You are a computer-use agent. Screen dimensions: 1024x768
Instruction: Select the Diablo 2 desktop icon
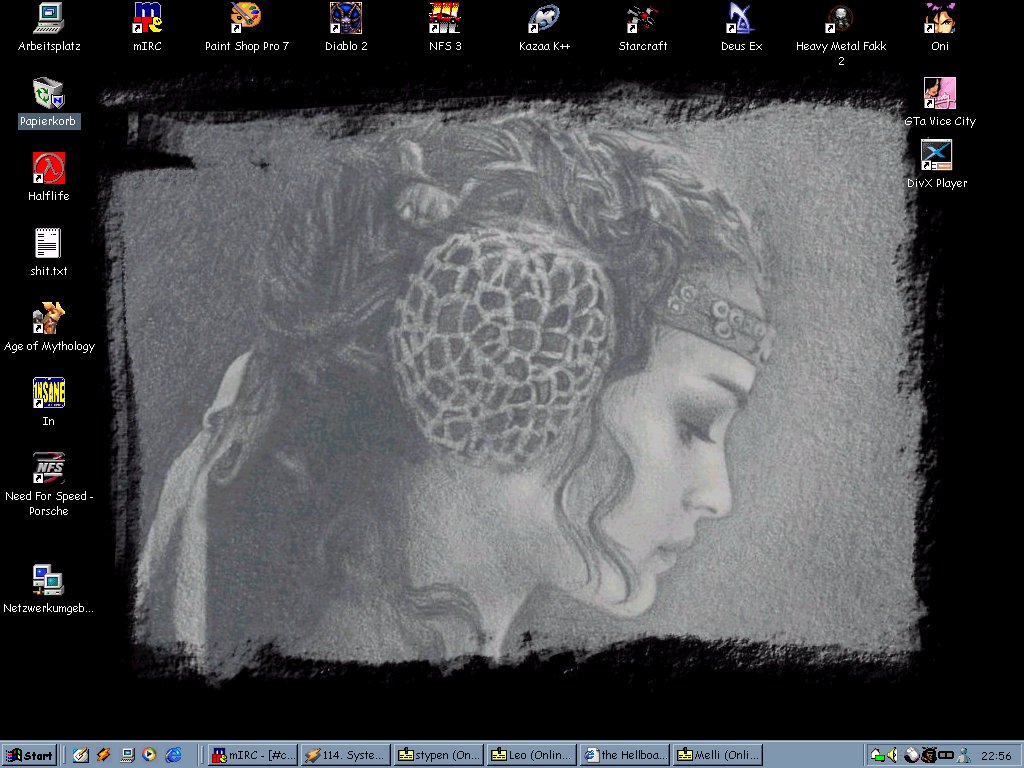coord(346,26)
